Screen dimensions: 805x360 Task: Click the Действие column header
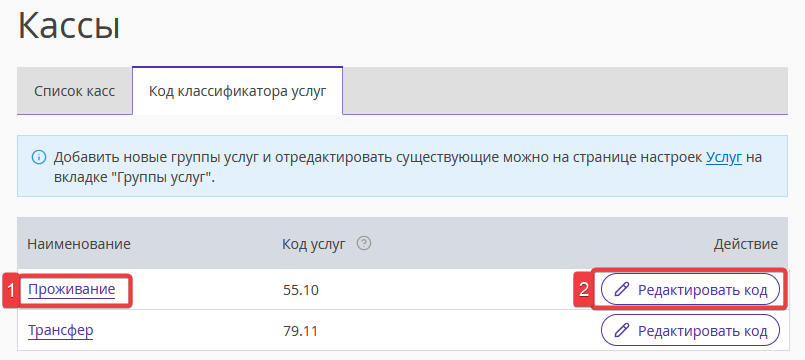click(x=745, y=244)
